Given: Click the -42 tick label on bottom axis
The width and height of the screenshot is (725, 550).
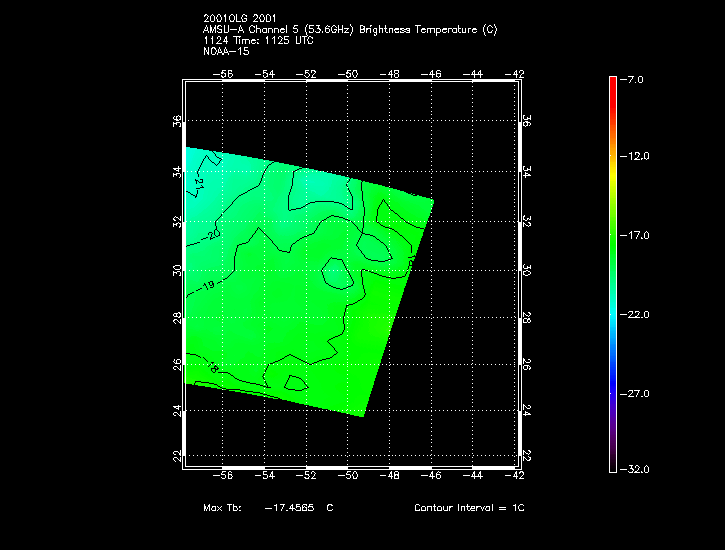Looking at the screenshot, I should coord(517,478).
